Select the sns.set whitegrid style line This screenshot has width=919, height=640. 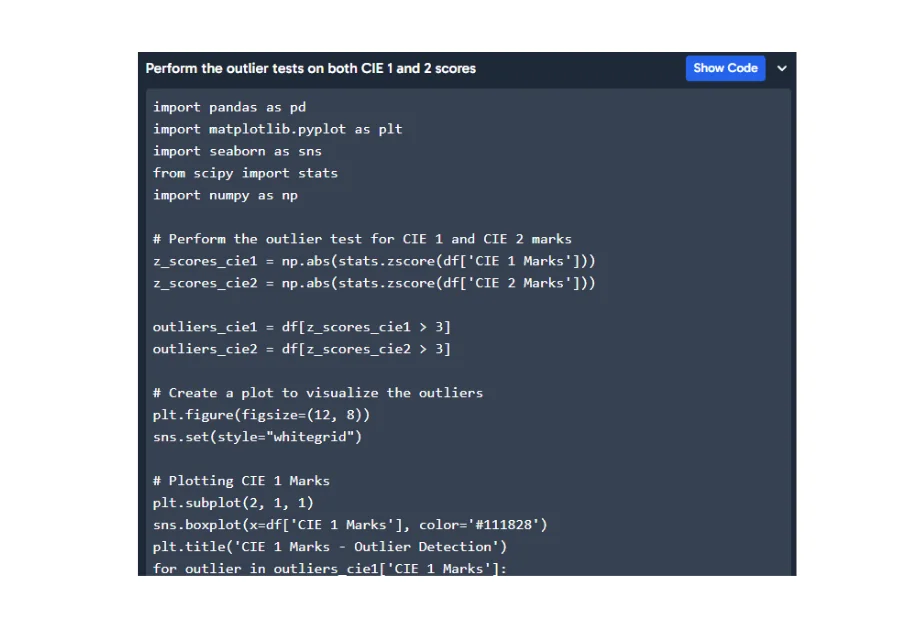[x=257, y=437]
